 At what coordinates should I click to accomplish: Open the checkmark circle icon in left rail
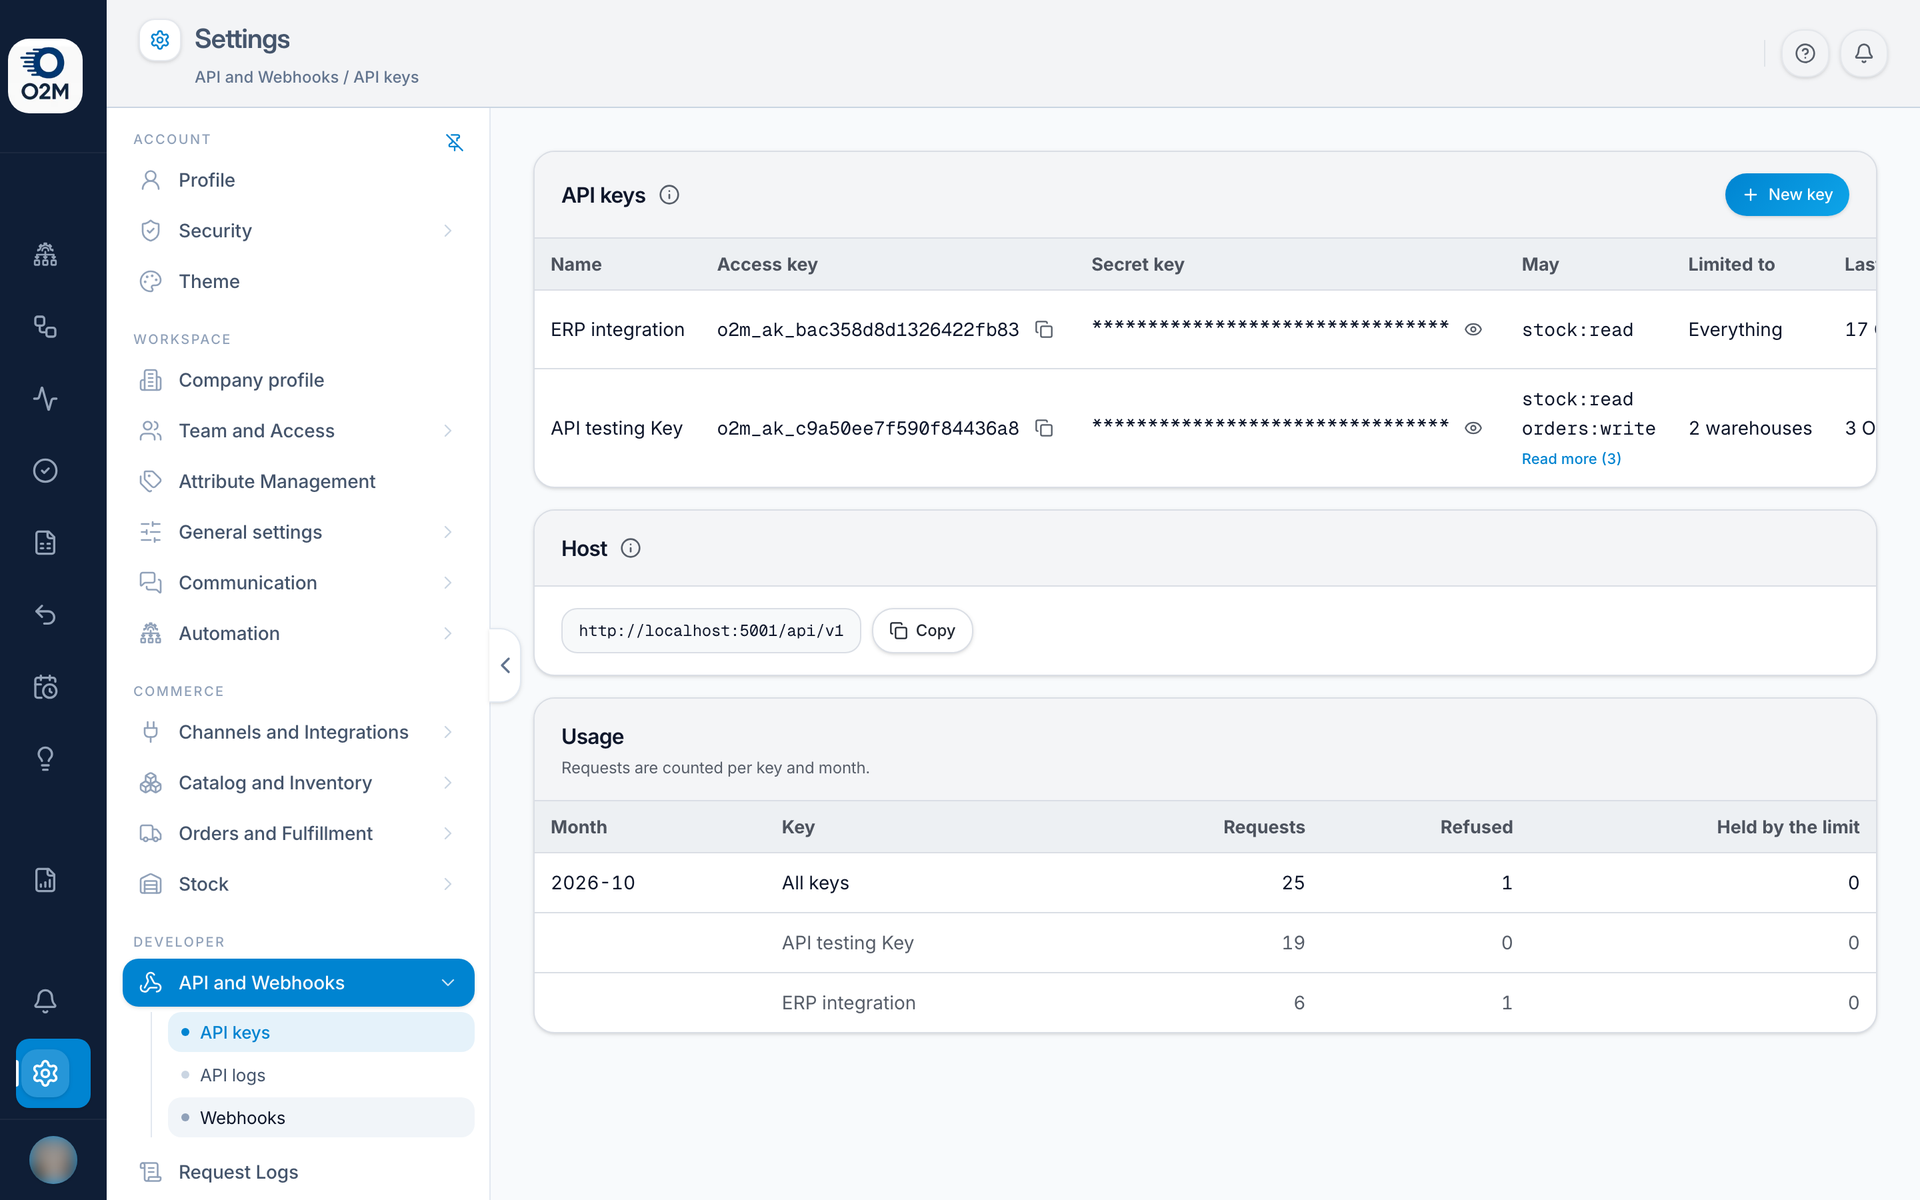[45, 471]
